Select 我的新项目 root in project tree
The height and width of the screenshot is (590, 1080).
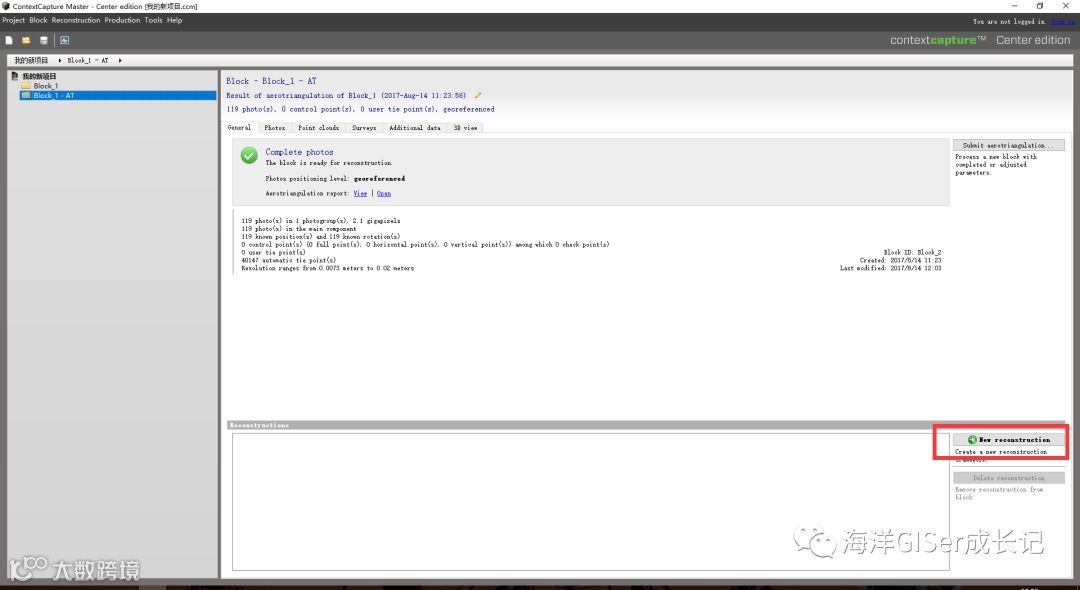click(39, 76)
